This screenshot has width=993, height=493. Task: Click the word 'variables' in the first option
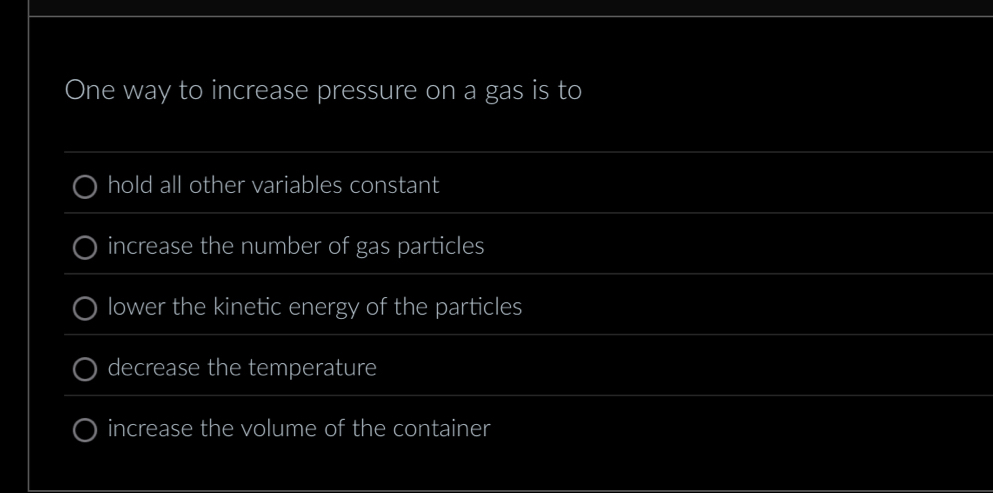(x=296, y=185)
